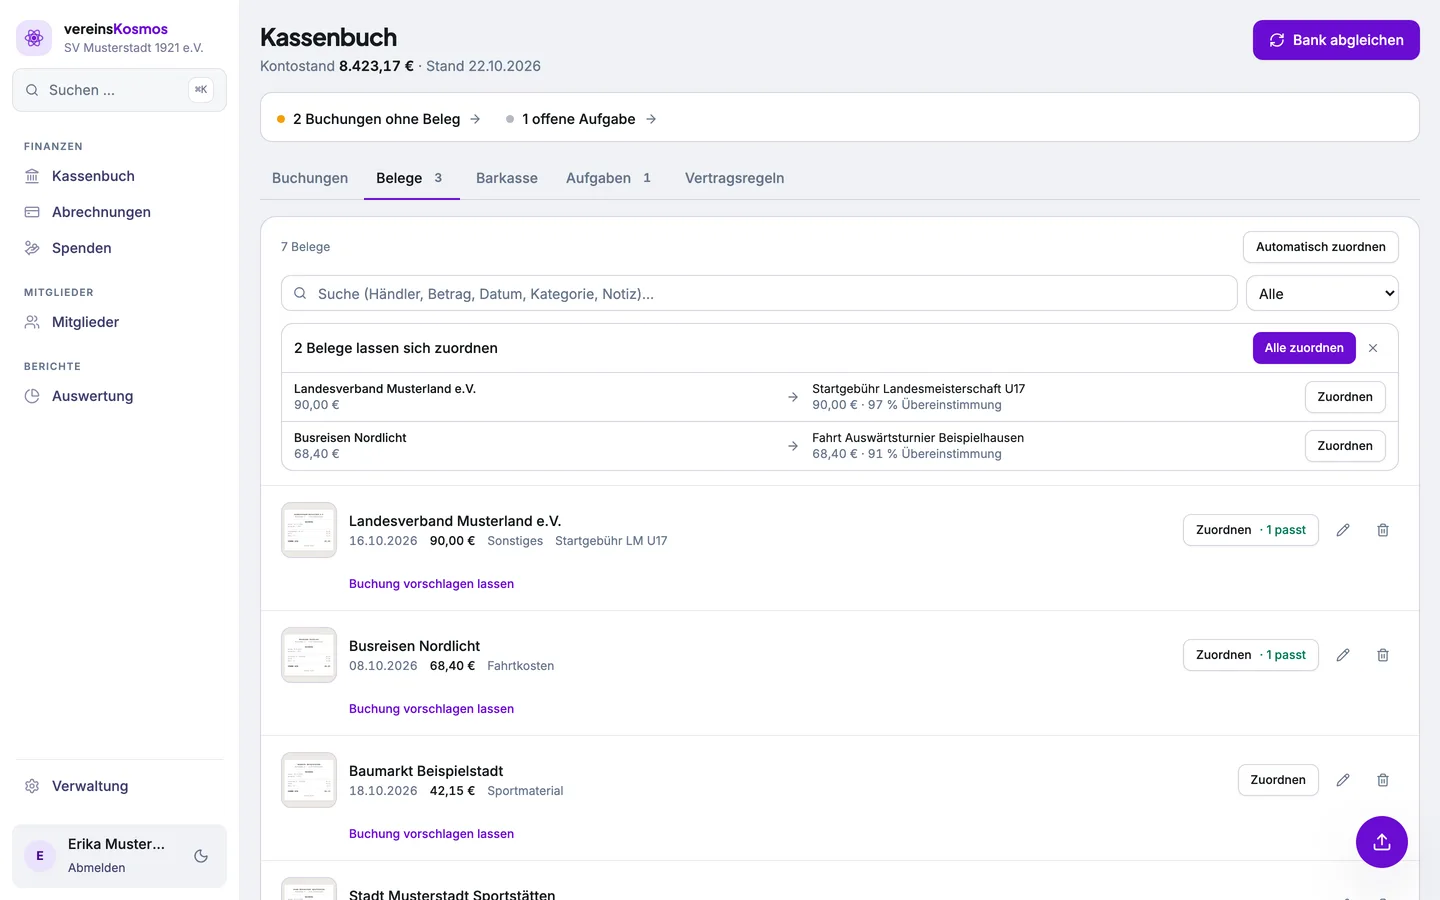Click Abmelden to log out
Screen dimensions: 1440x900
tap(97, 868)
